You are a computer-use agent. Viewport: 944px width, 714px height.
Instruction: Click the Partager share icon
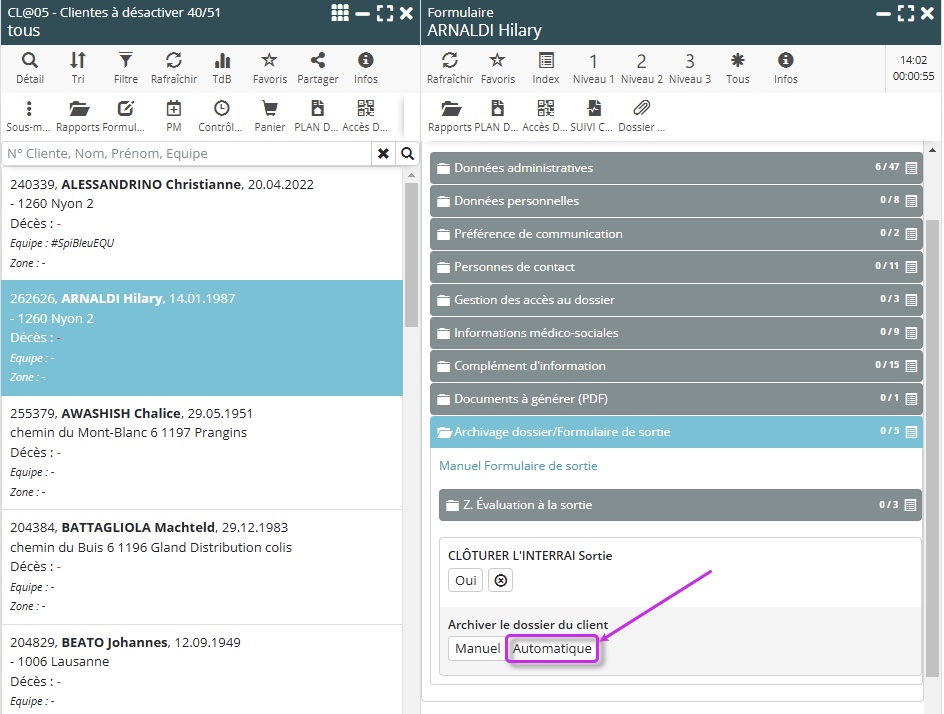coord(317,67)
